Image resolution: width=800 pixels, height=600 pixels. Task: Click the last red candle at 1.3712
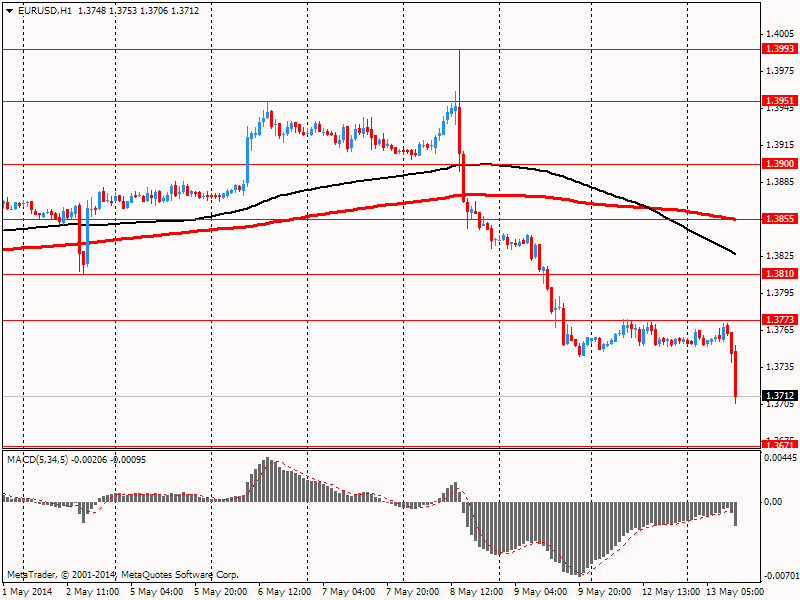pos(736,375)
